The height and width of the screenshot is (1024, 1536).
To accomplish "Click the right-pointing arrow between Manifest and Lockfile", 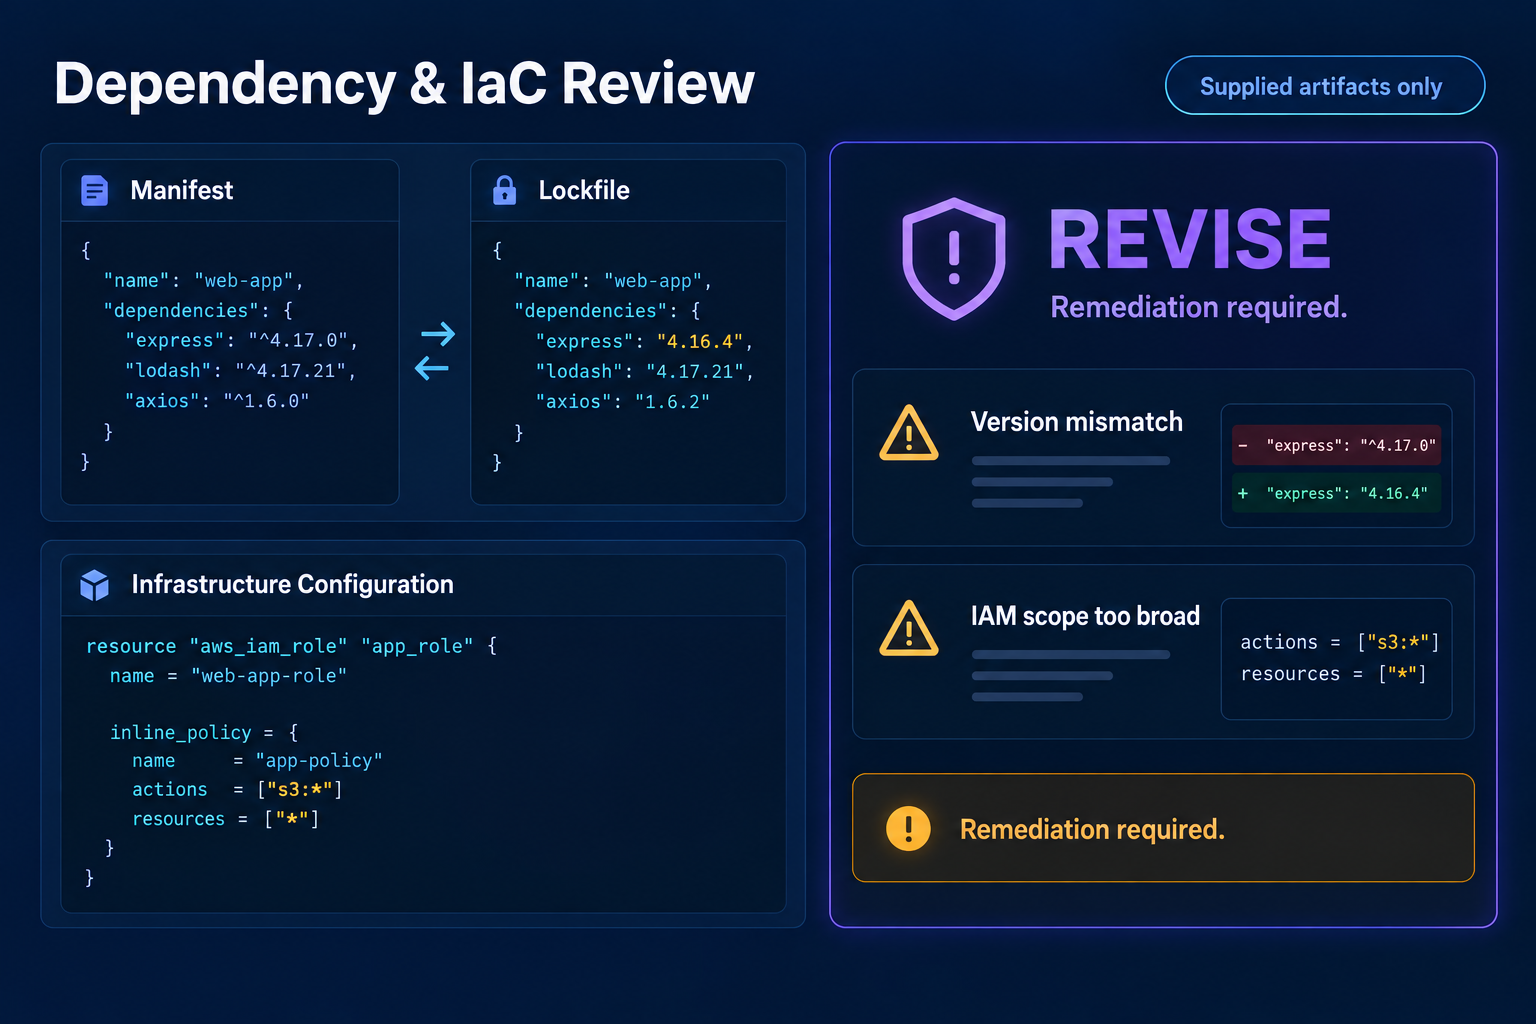I will (x=438, y=333).
